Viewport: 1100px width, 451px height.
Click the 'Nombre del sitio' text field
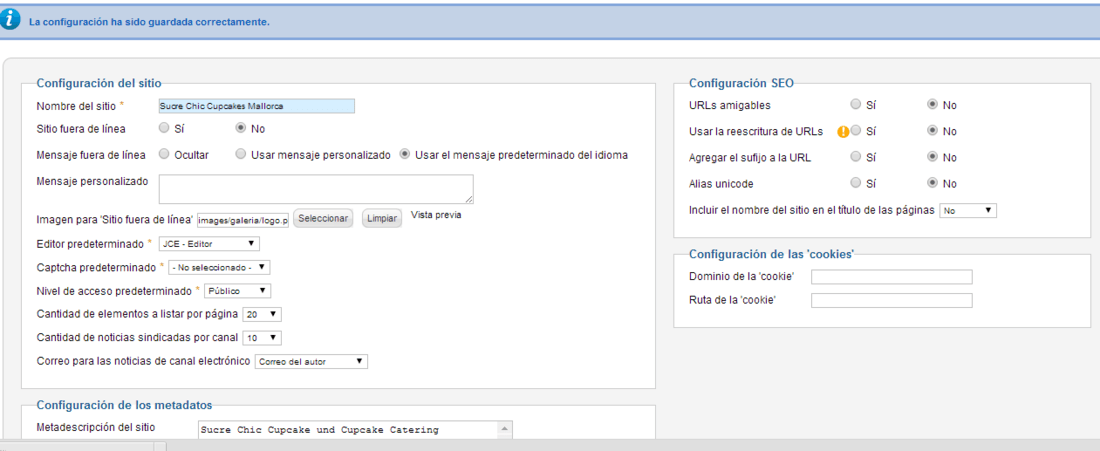click(x=257, y=106)
